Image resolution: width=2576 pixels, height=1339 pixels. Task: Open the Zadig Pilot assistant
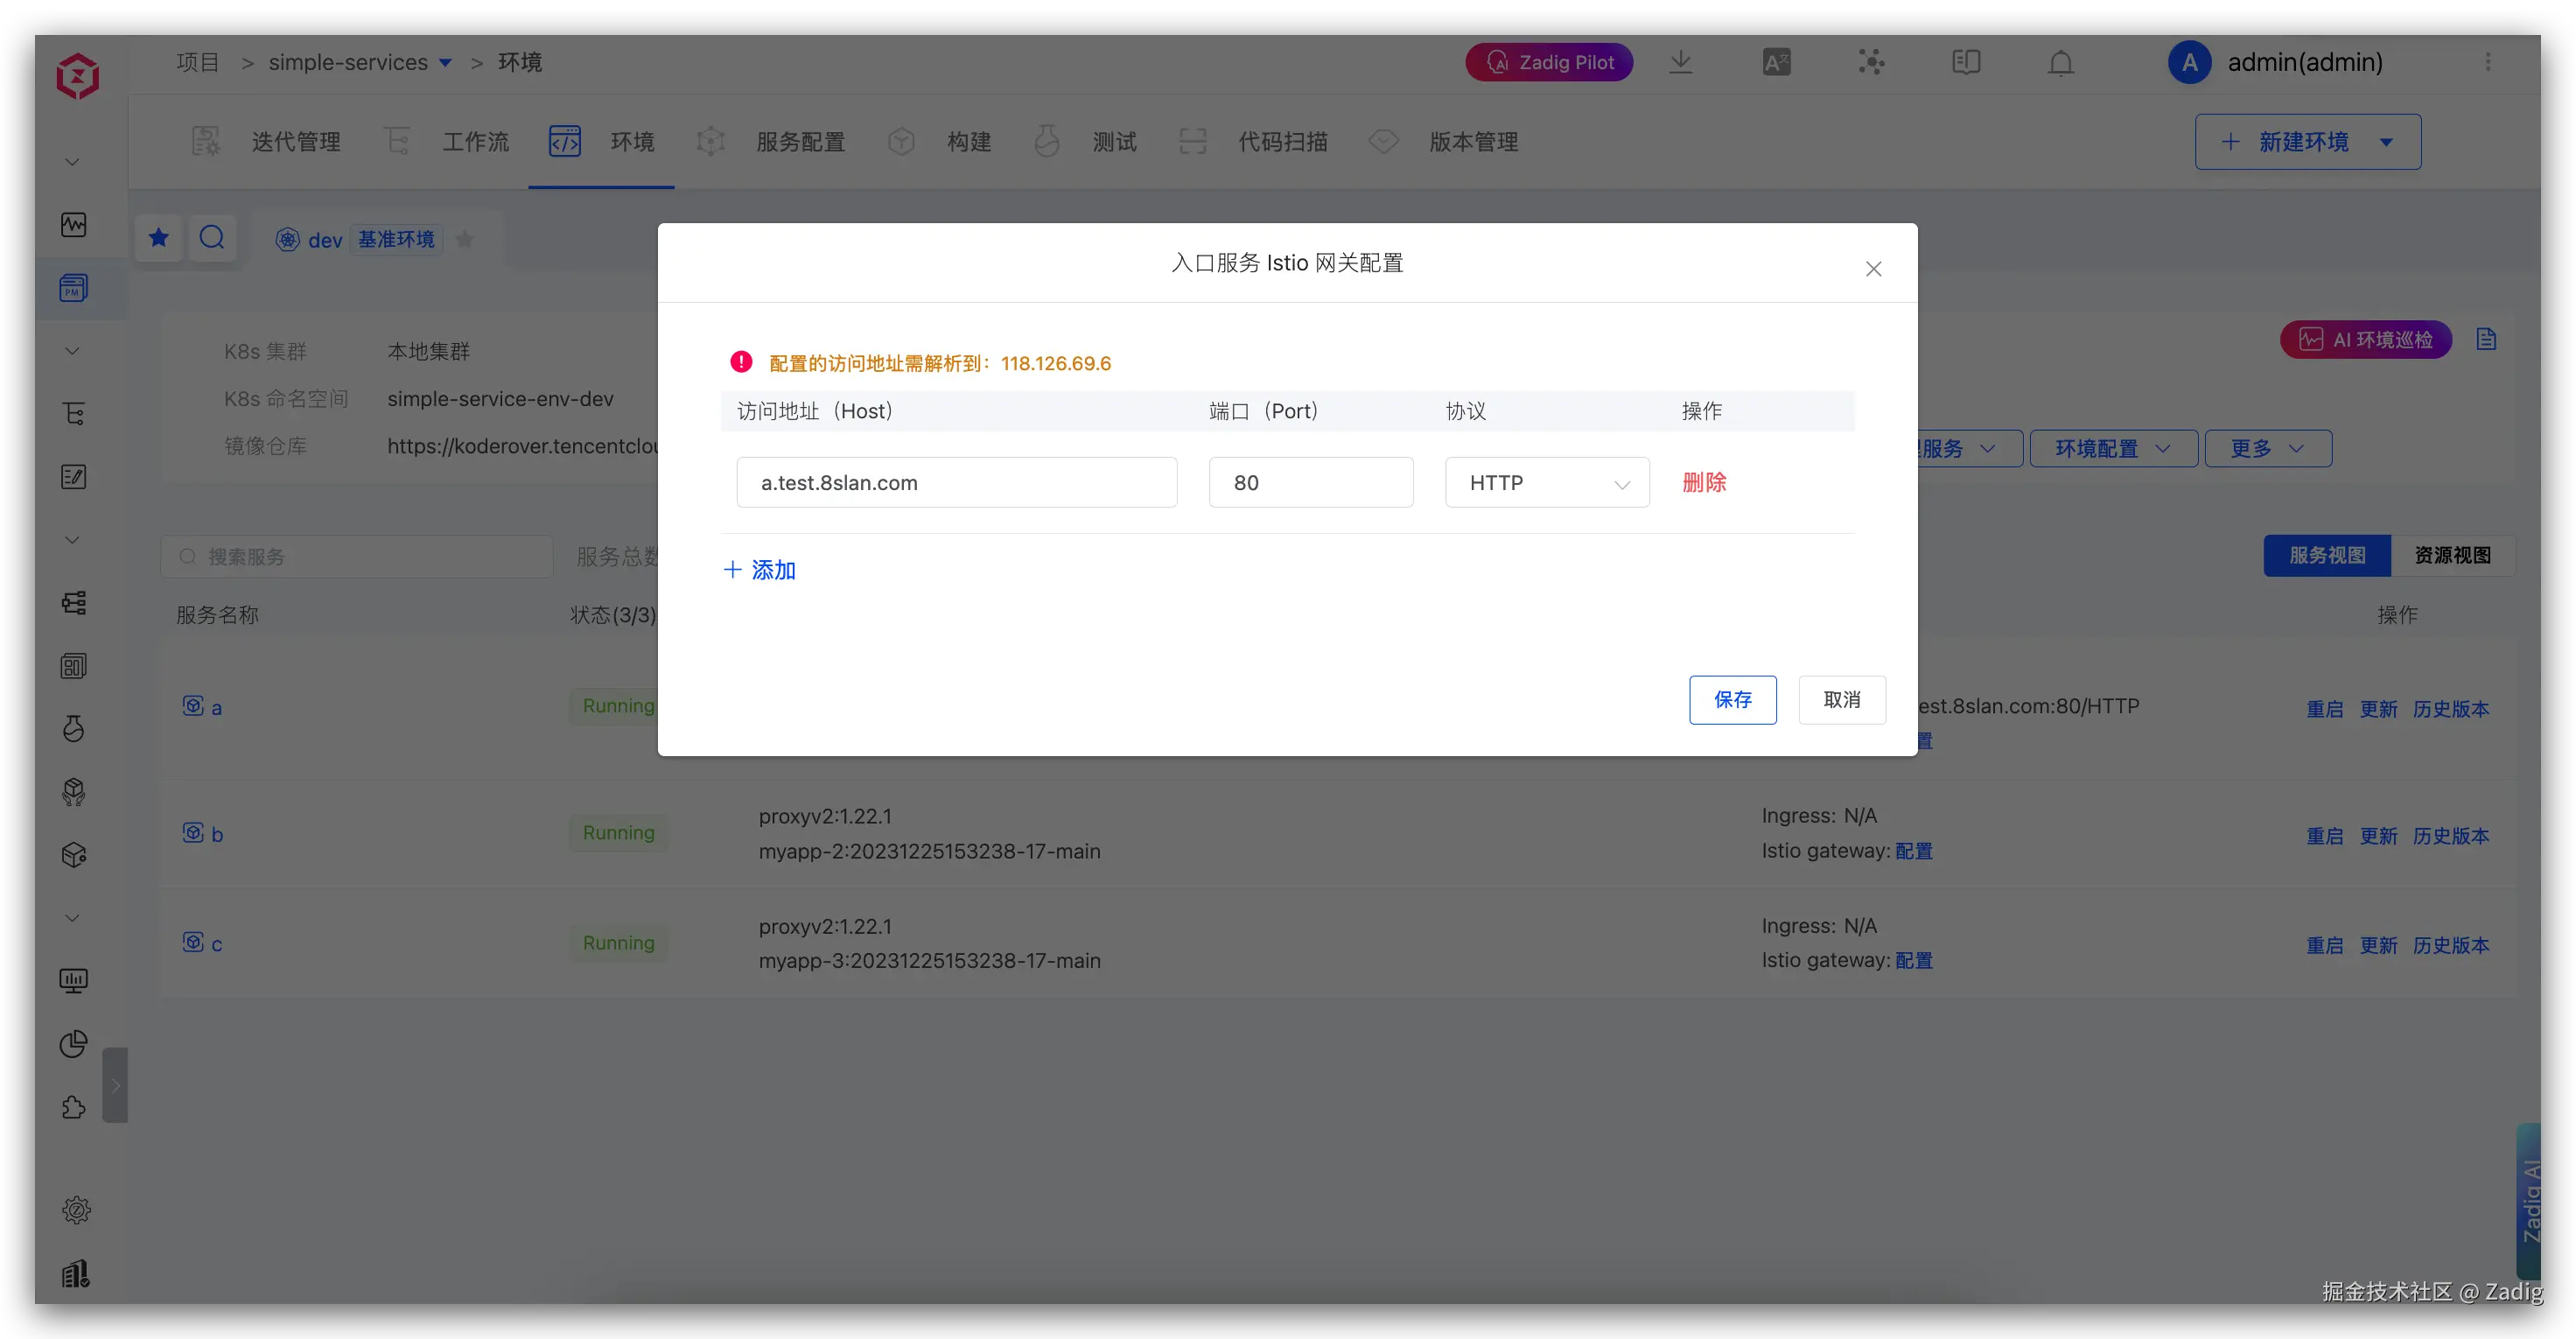point(1548,62)
